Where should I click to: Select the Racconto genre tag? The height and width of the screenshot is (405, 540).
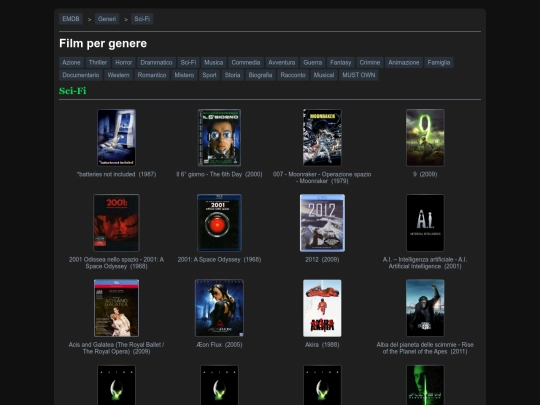click(293, 75)
